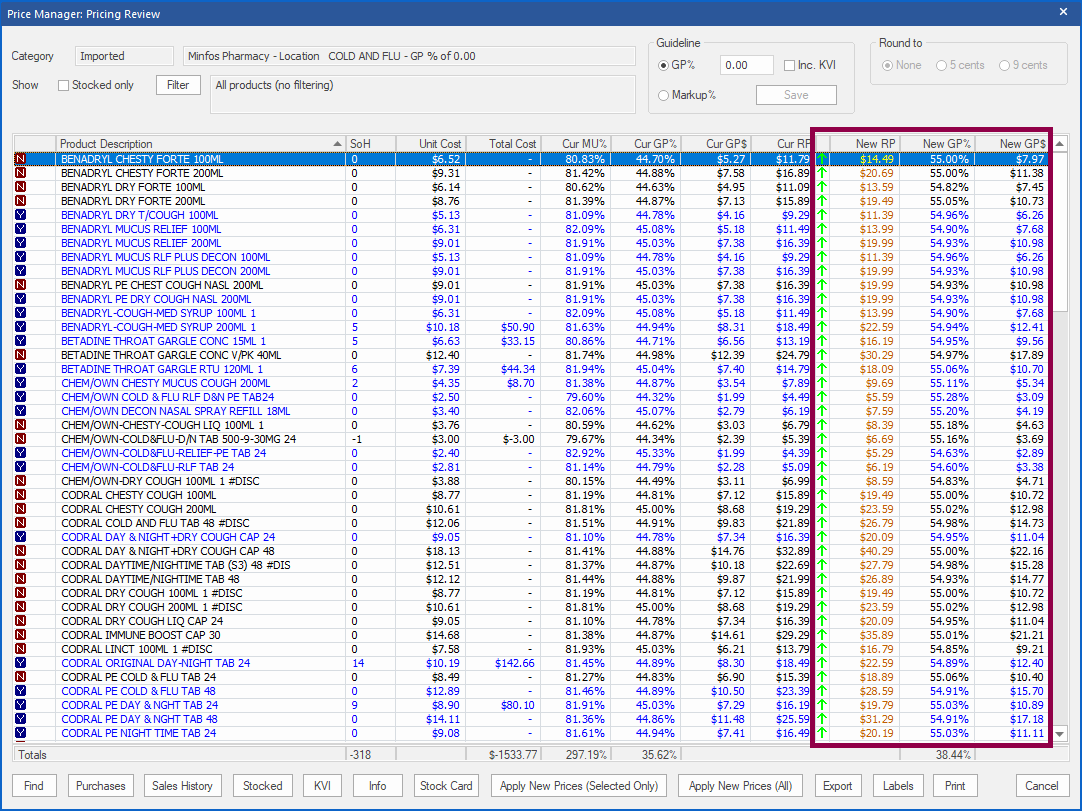This screenshot has height=811, width=1082.
Task: Click green price-increase arrow for CODRAL PE NIGHT TIME TAB 24
Action: point(821,733)
